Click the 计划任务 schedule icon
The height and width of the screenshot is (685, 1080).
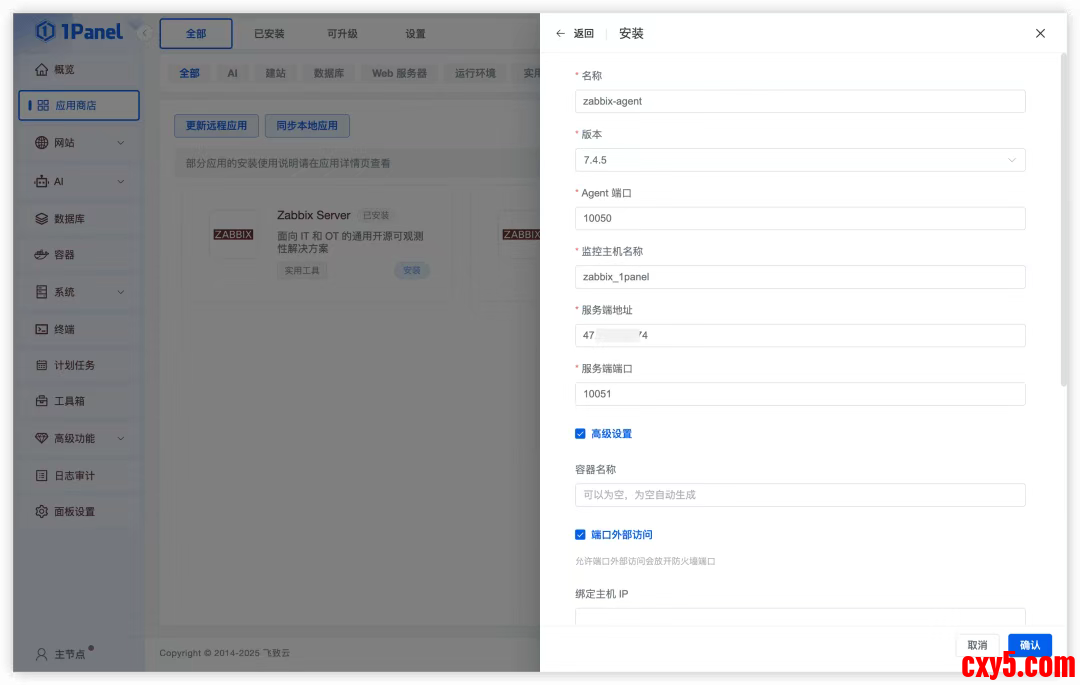pos(41,366)
